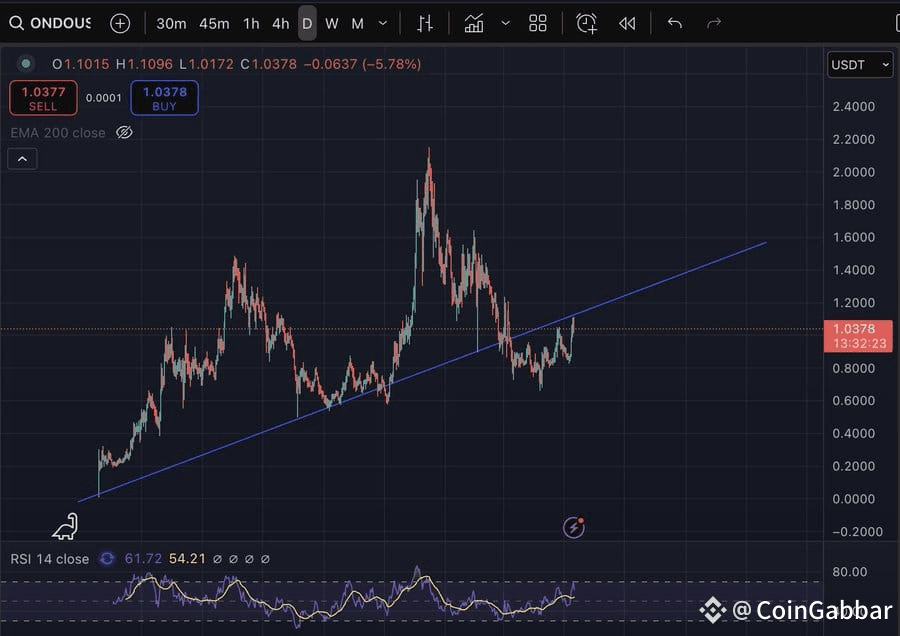Collapse the indicator legend with the chevron

tap(22, 158)
